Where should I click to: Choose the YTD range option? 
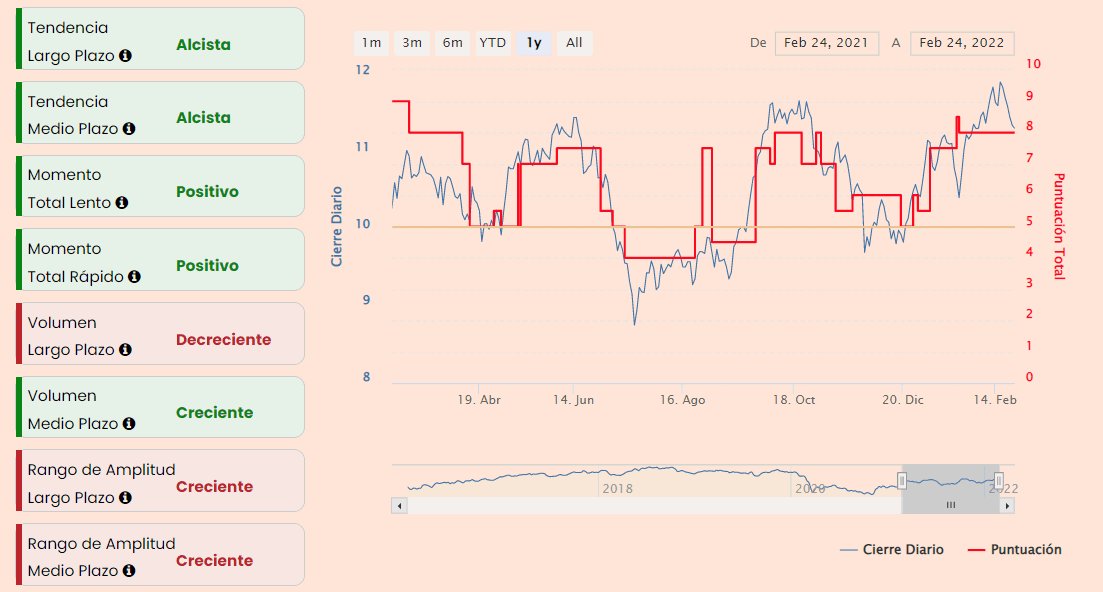(492, 43)
